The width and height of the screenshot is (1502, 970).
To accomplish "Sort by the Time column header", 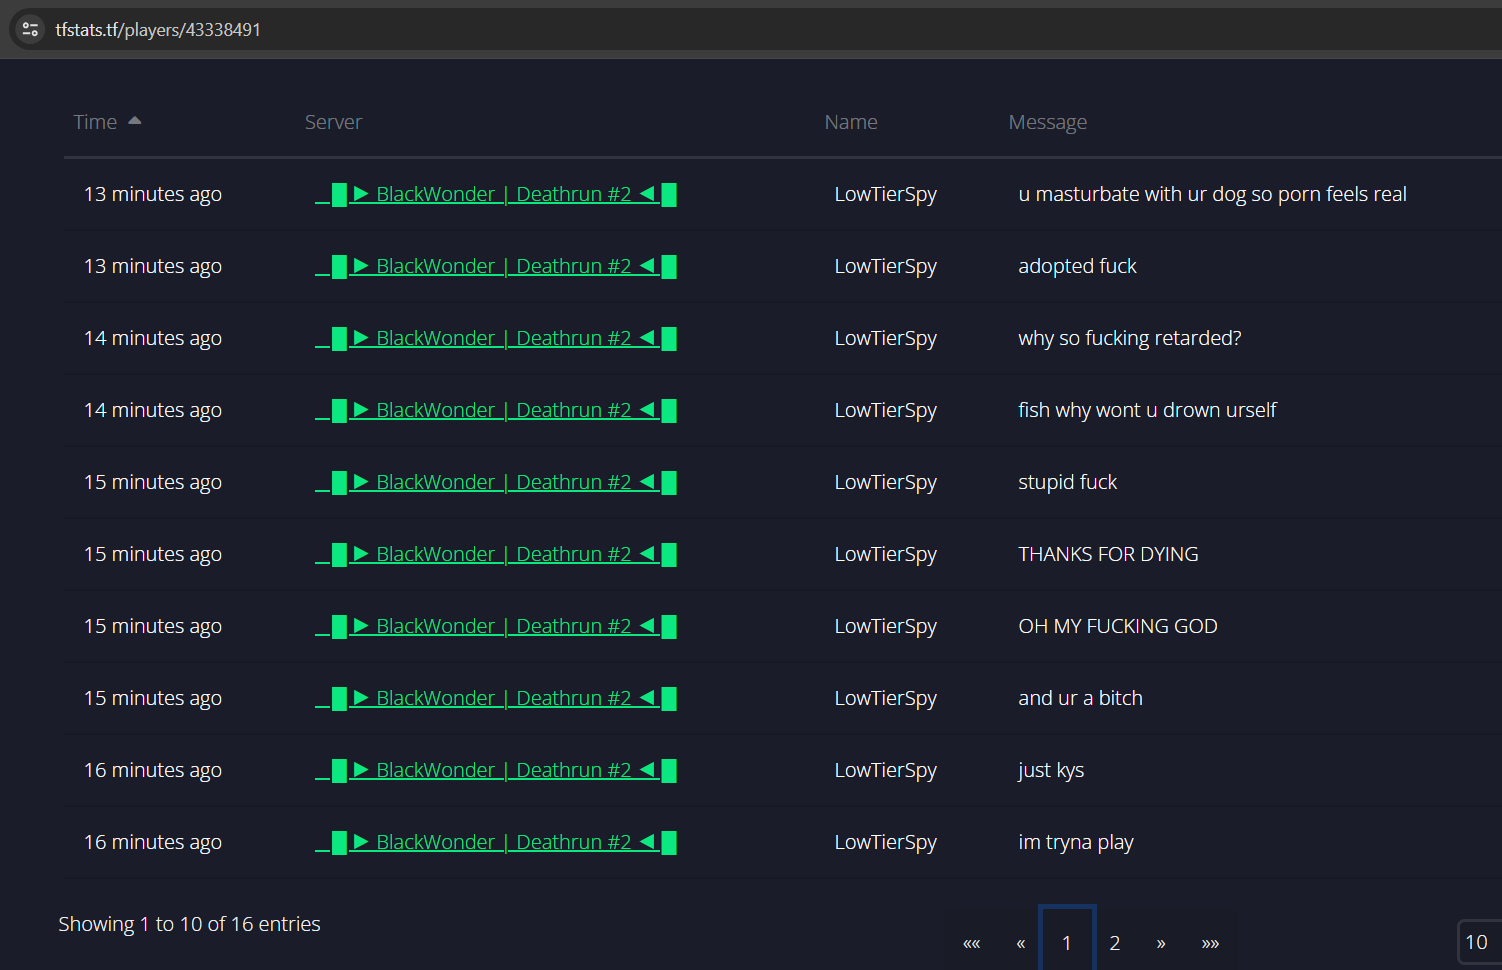I will (95, 122).
